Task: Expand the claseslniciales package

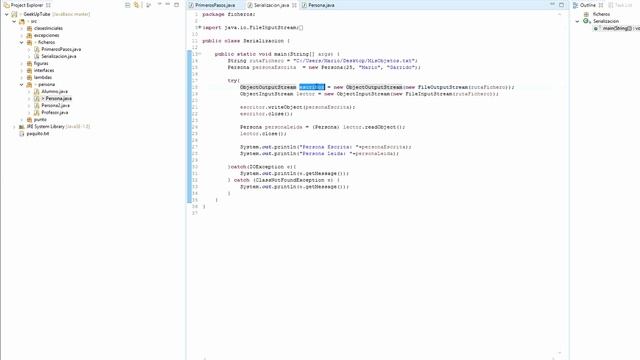Action: pos(22,29)
